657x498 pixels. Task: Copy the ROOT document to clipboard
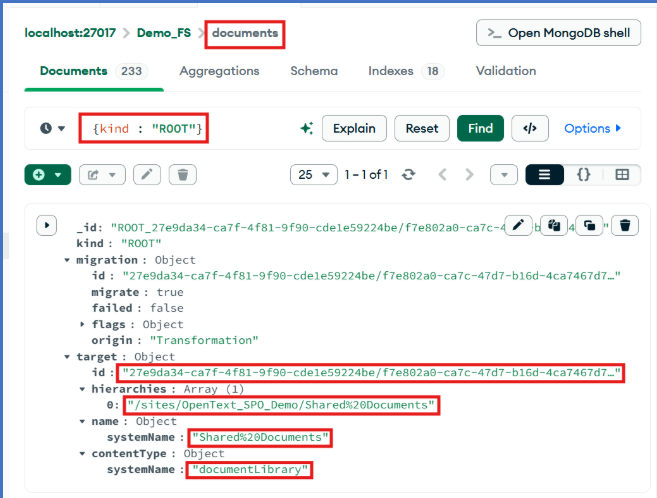click(554, 225)
